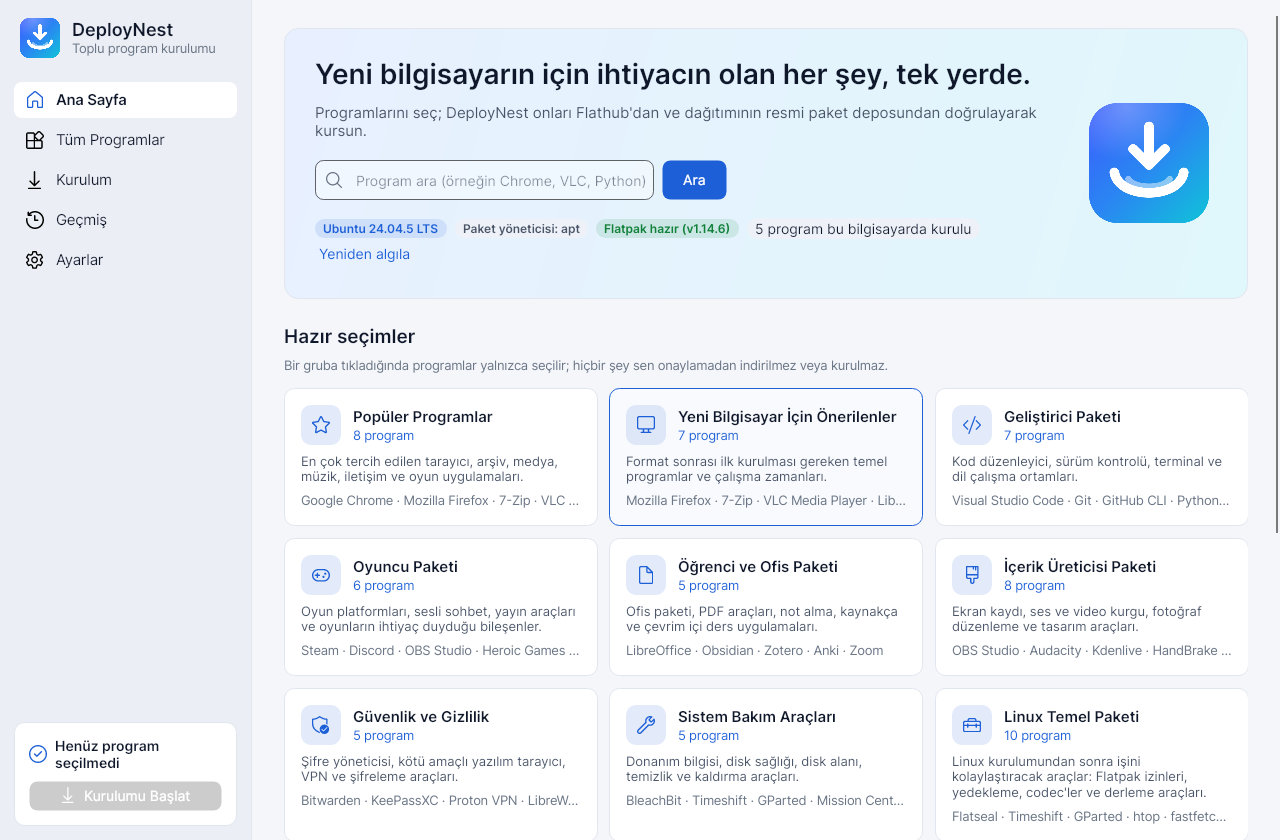Click the Hazır seçimler heading
1280x840 pixels.
pos(349,336)
